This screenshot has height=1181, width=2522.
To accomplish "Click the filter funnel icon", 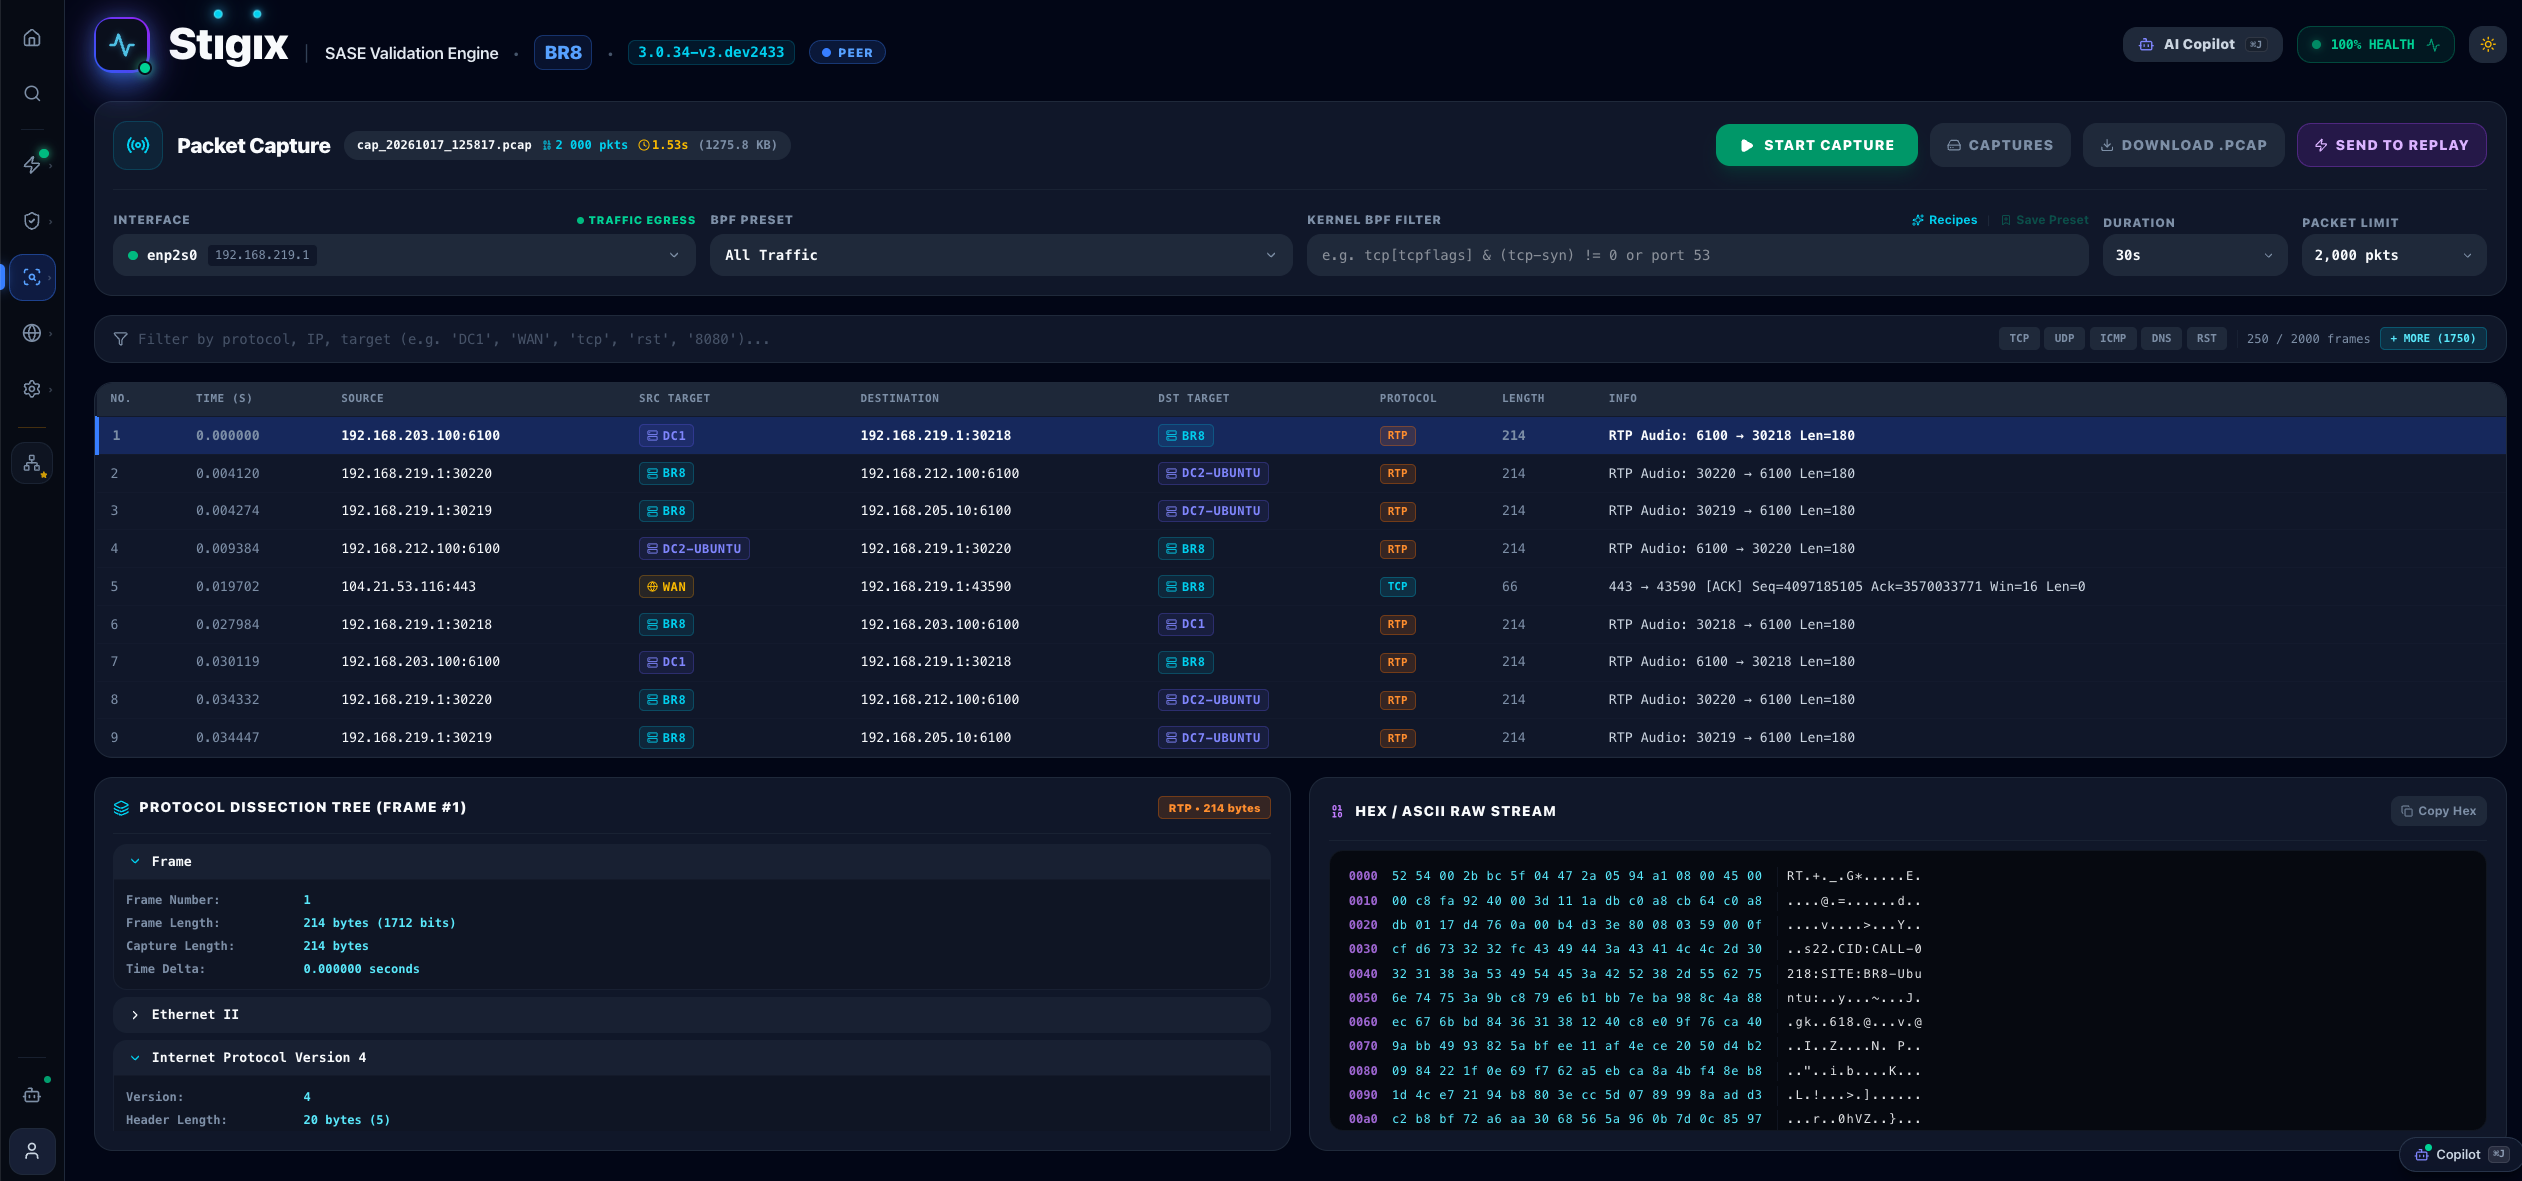I will pos(120,339).
